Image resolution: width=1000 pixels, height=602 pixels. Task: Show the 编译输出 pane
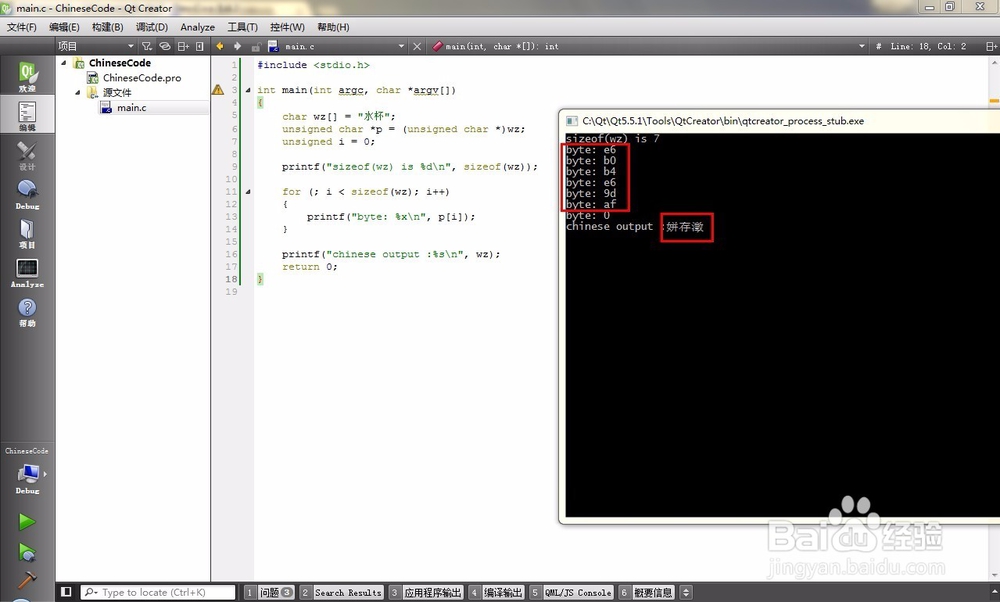[x=496, y=592]
